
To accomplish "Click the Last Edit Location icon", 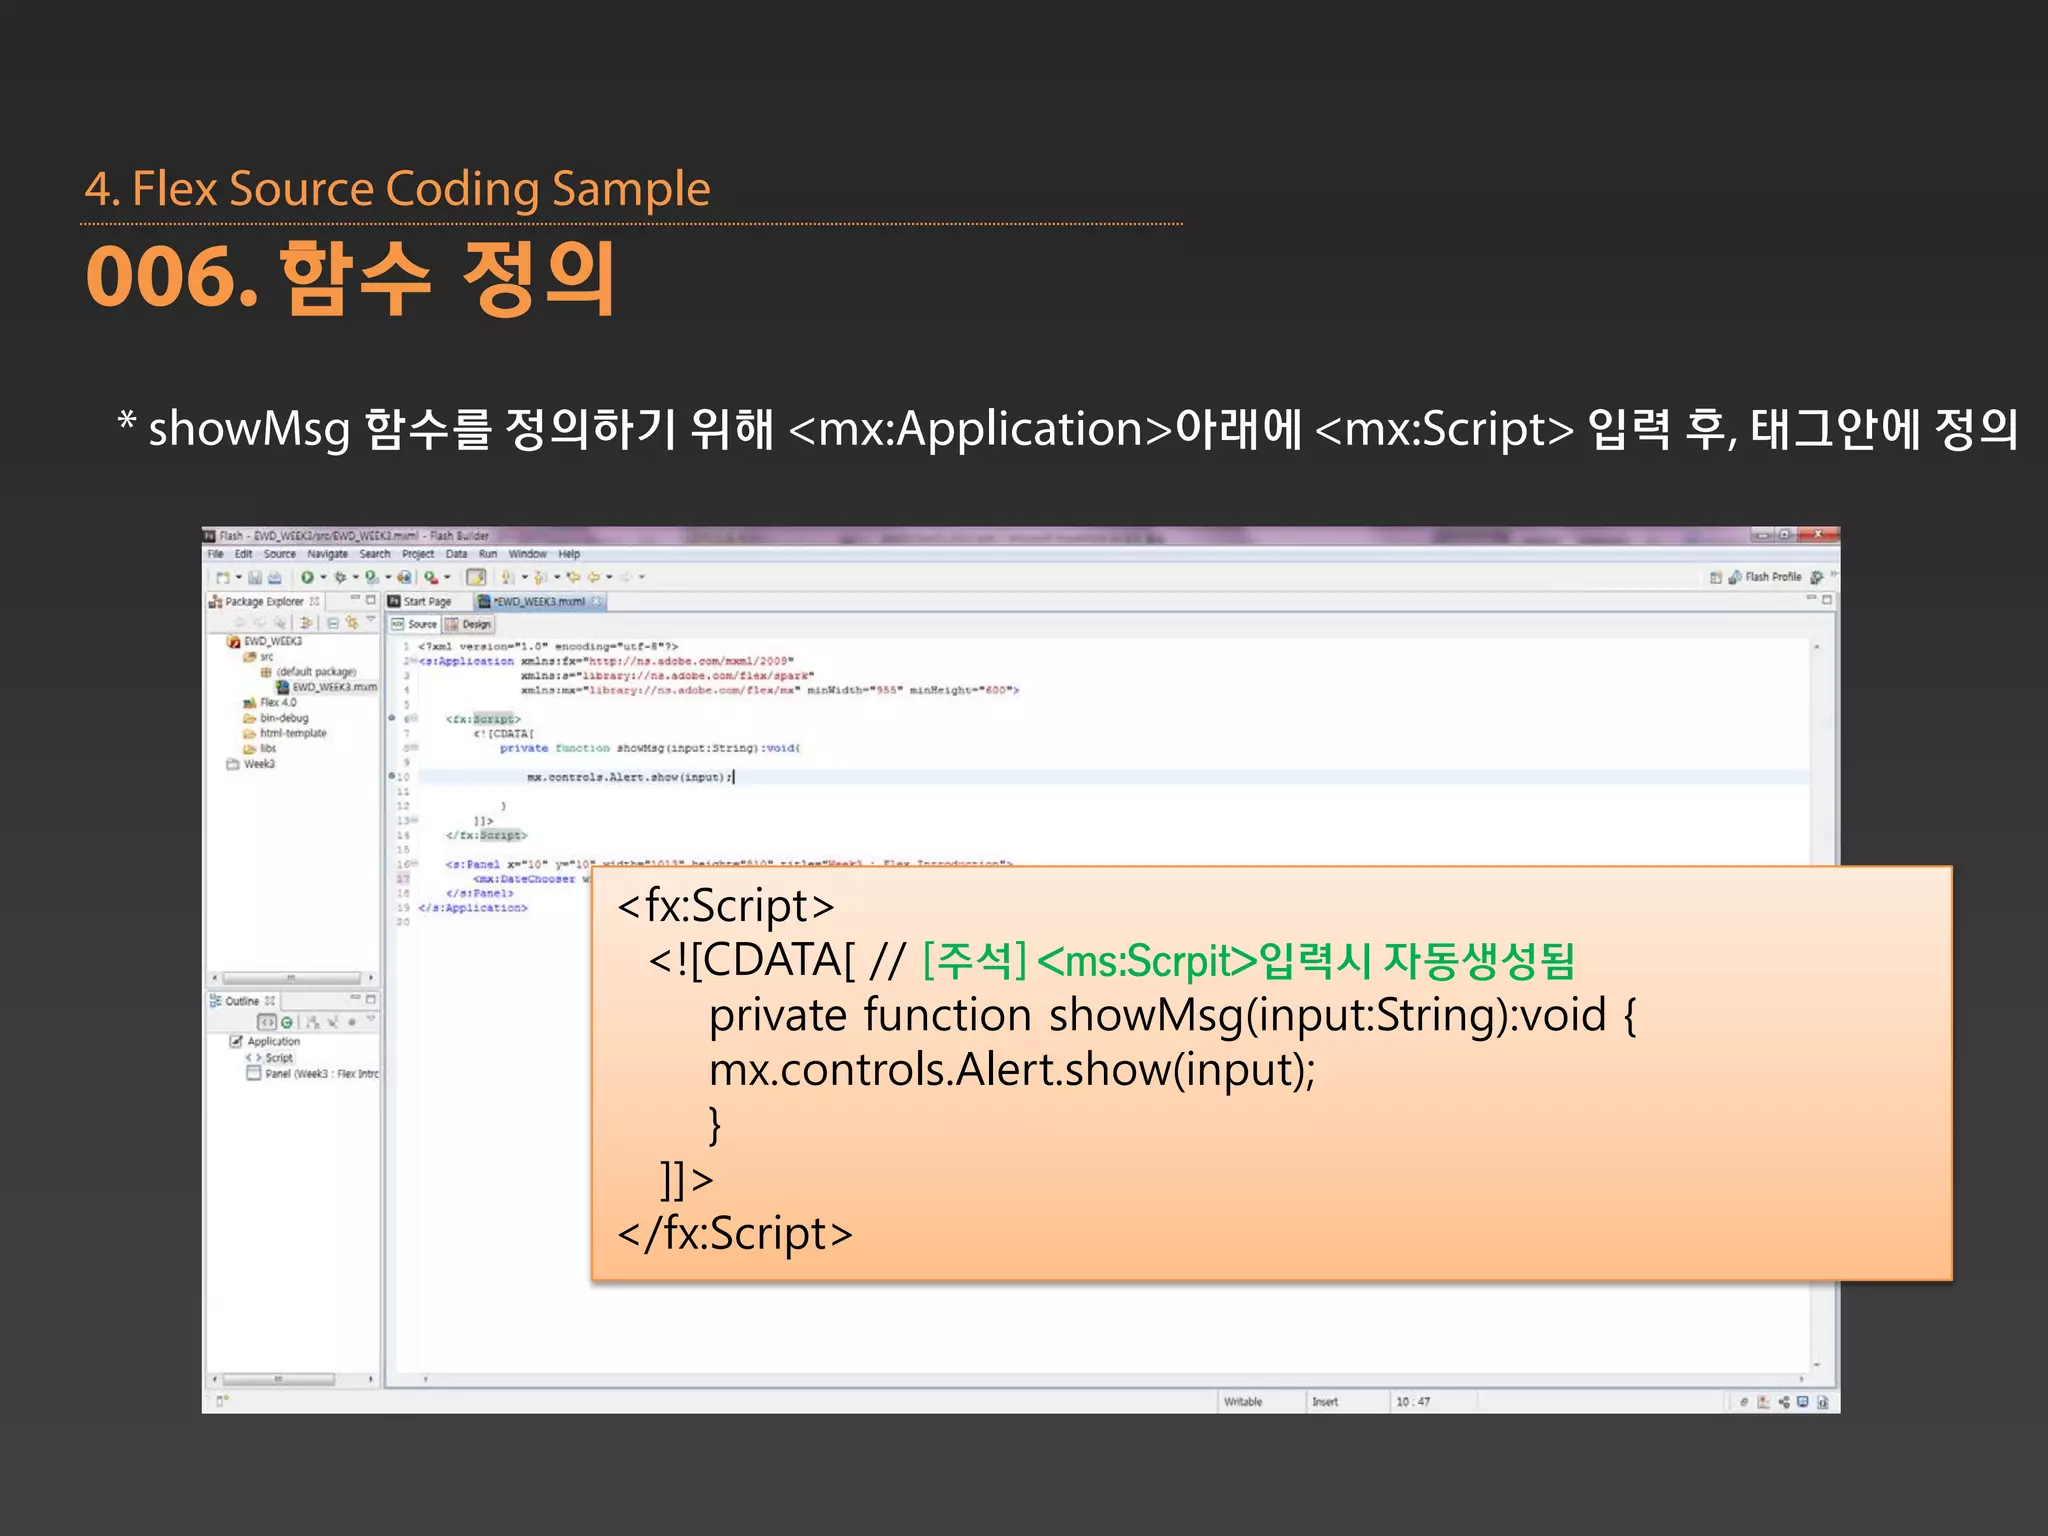I will pos(573,577).
